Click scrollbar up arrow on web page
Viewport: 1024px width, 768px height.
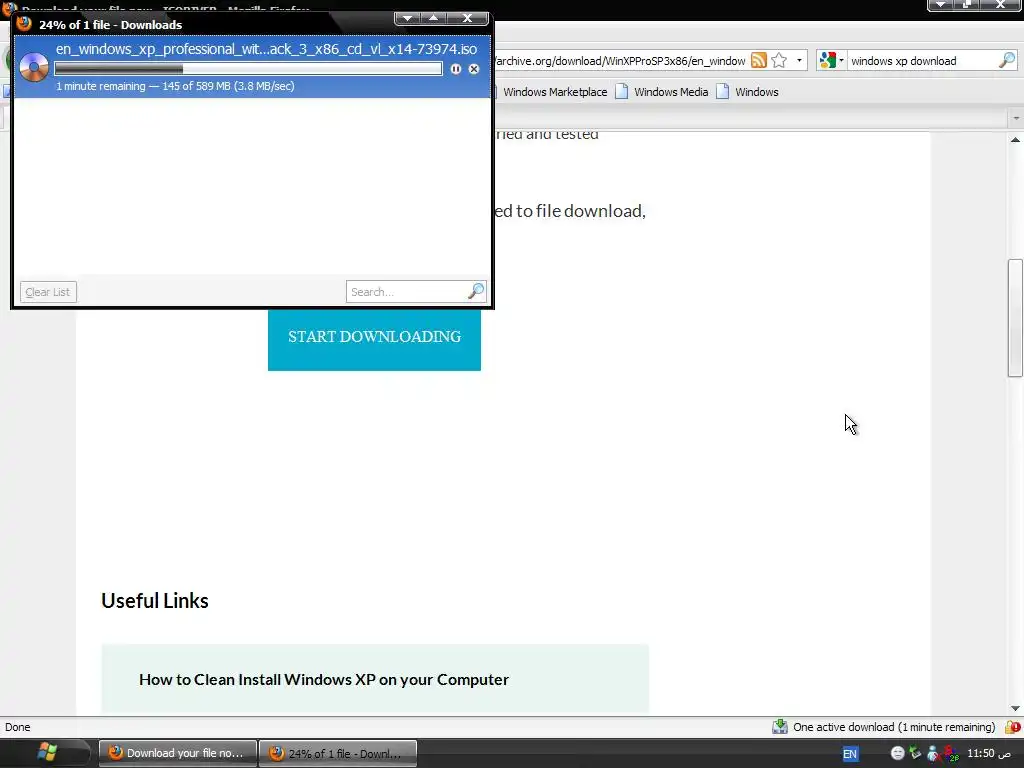pos(1015,140)
